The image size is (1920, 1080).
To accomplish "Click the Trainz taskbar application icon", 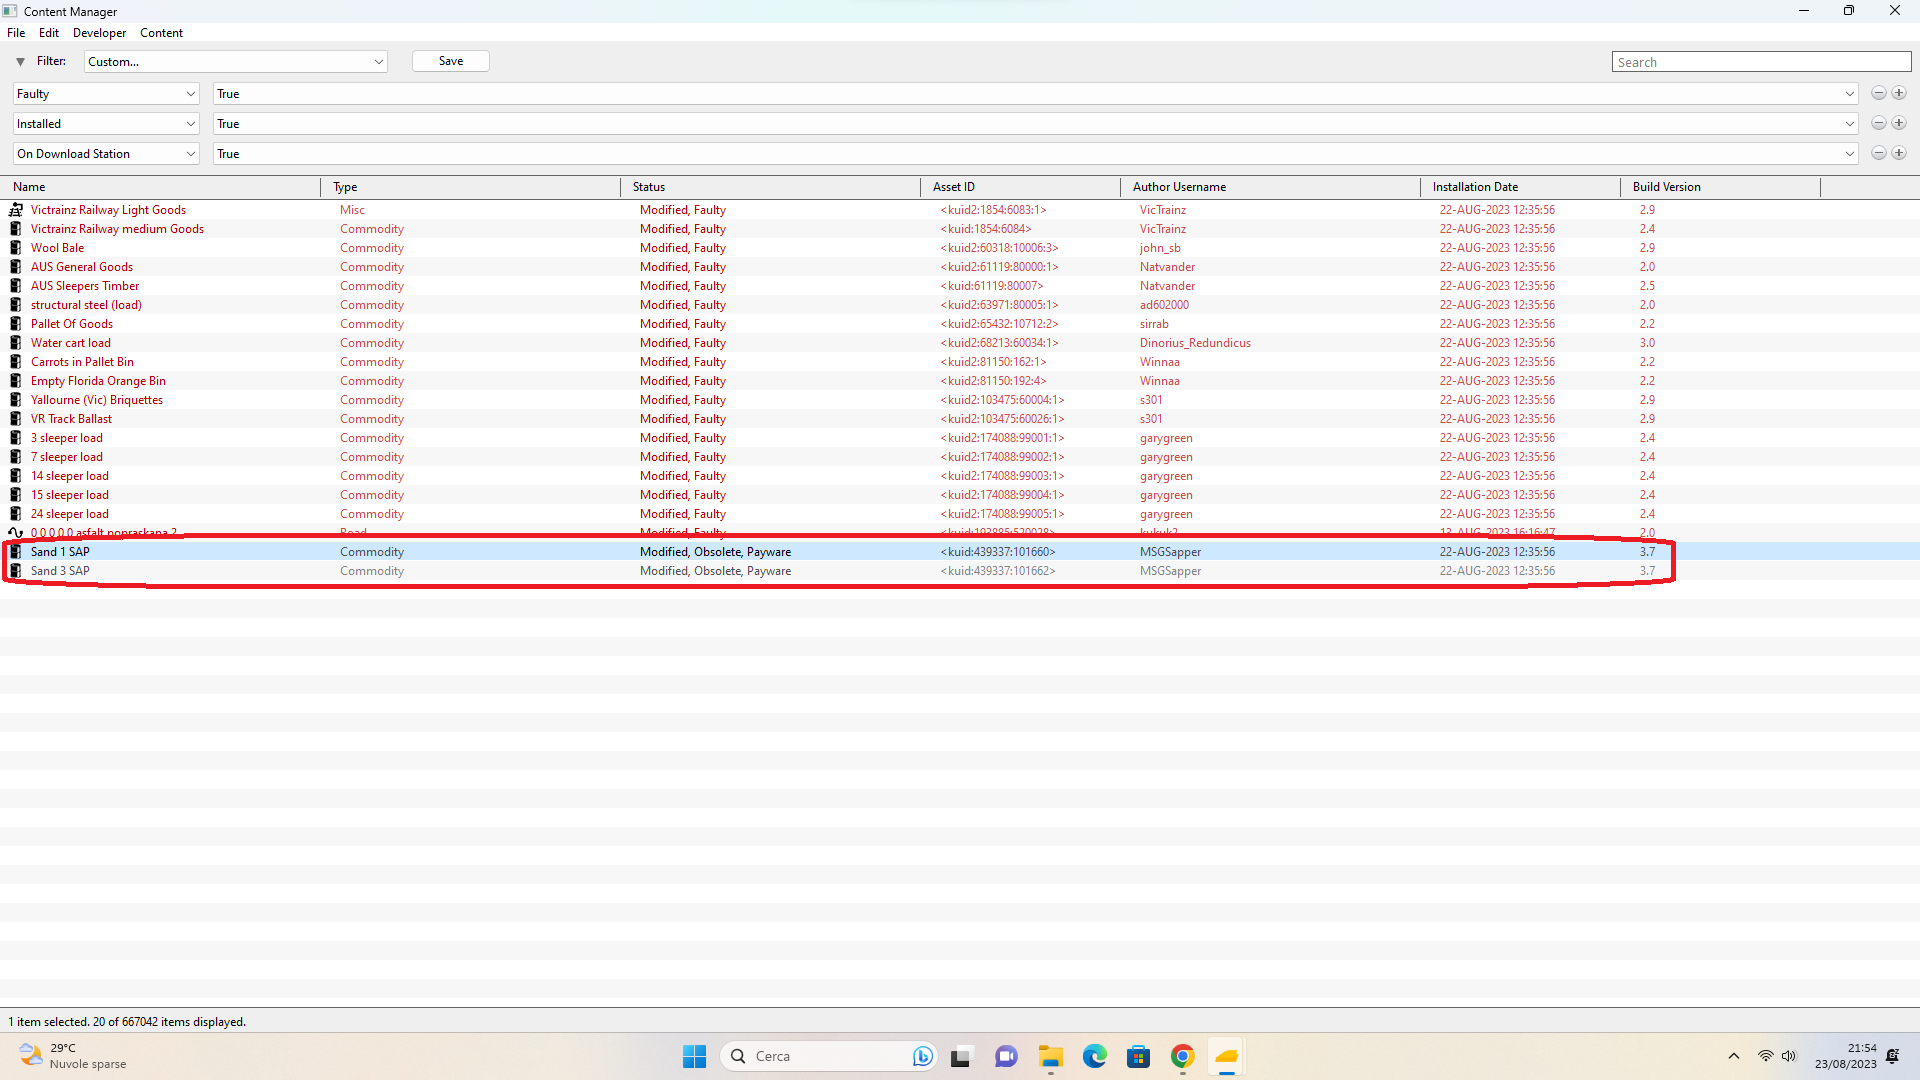I will coord(1226,1056).
